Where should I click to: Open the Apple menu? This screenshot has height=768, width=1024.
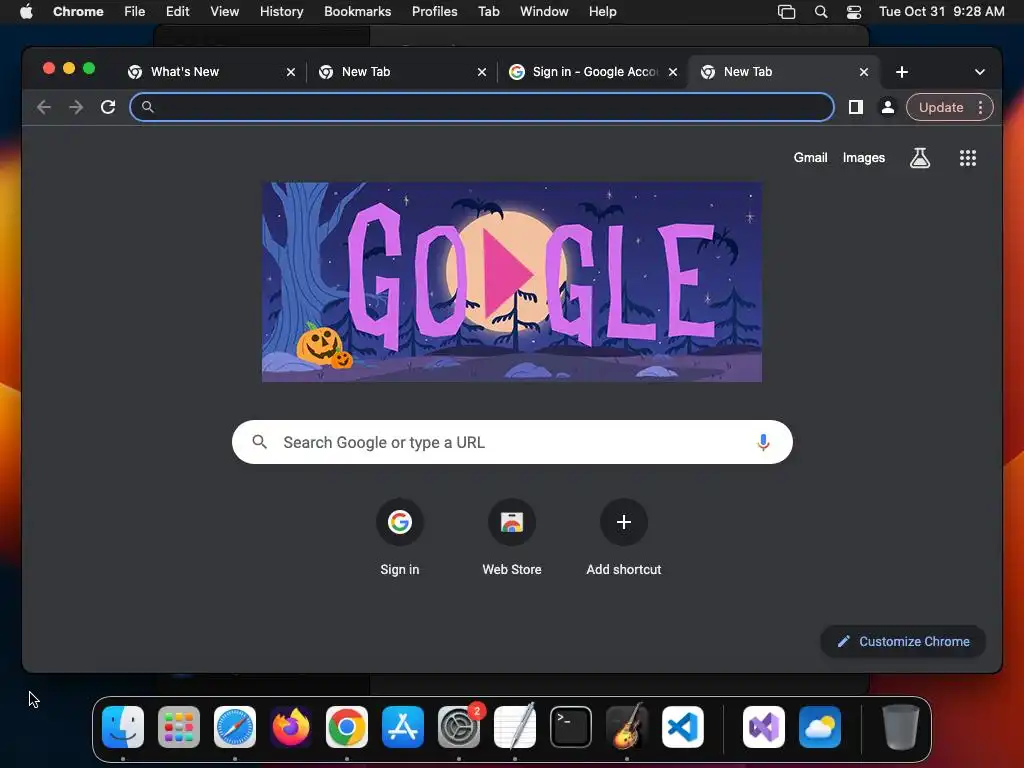click(26, 12)
